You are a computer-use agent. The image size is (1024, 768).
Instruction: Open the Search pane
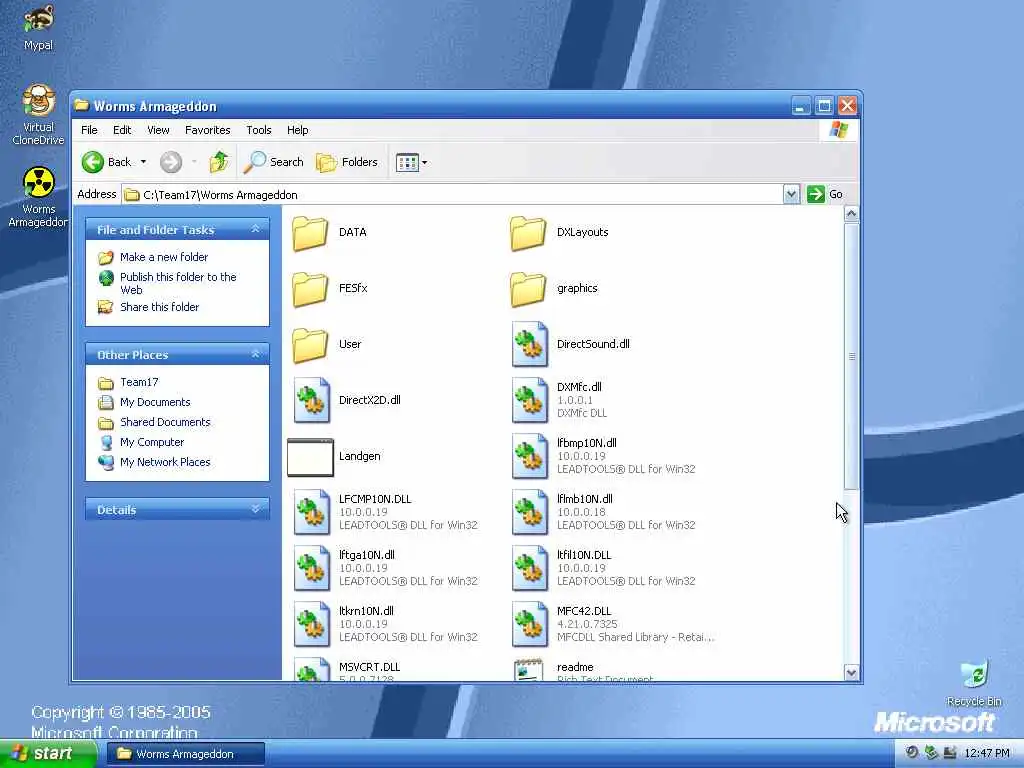(273, 162)
